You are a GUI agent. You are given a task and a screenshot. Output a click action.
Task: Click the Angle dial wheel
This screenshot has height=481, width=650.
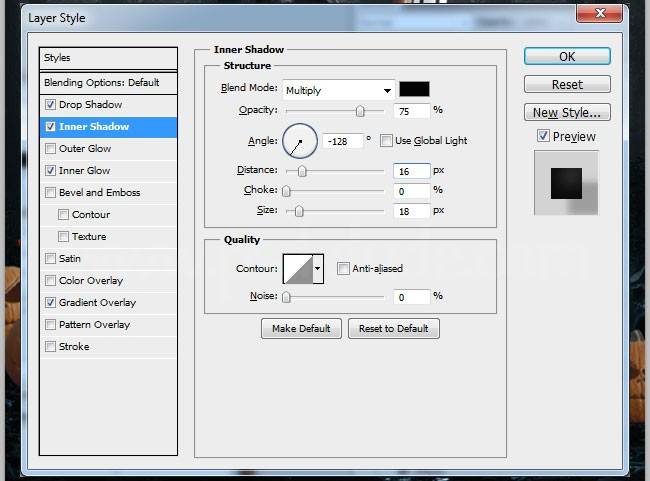[x=300, y=141]
